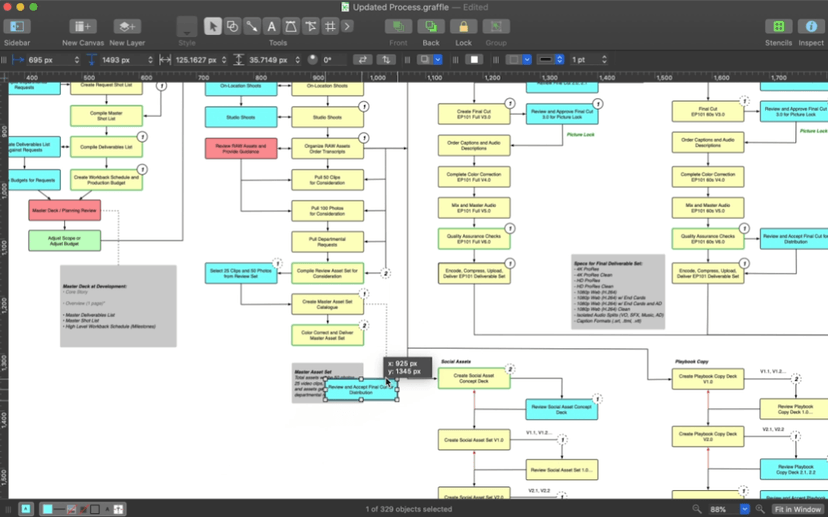Zoom in with the right magnifier
Screen dimensions: 828x517
[759, 509]
